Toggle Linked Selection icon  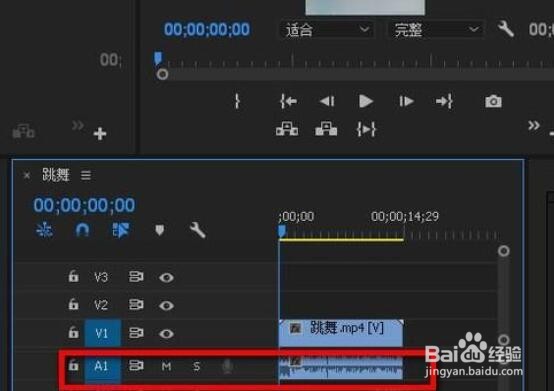(121, 230)
